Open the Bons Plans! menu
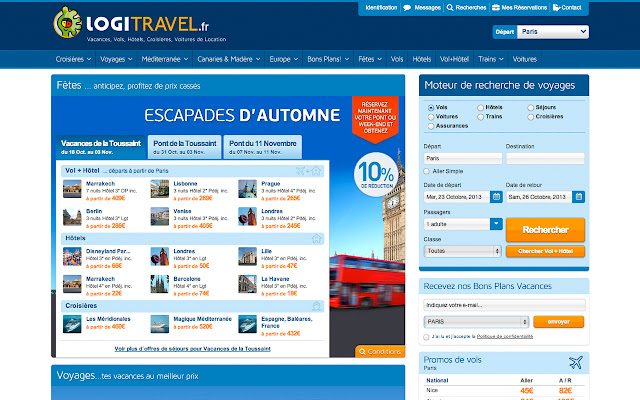The width and height of the screenshot is (640, 400). [328, 59]
